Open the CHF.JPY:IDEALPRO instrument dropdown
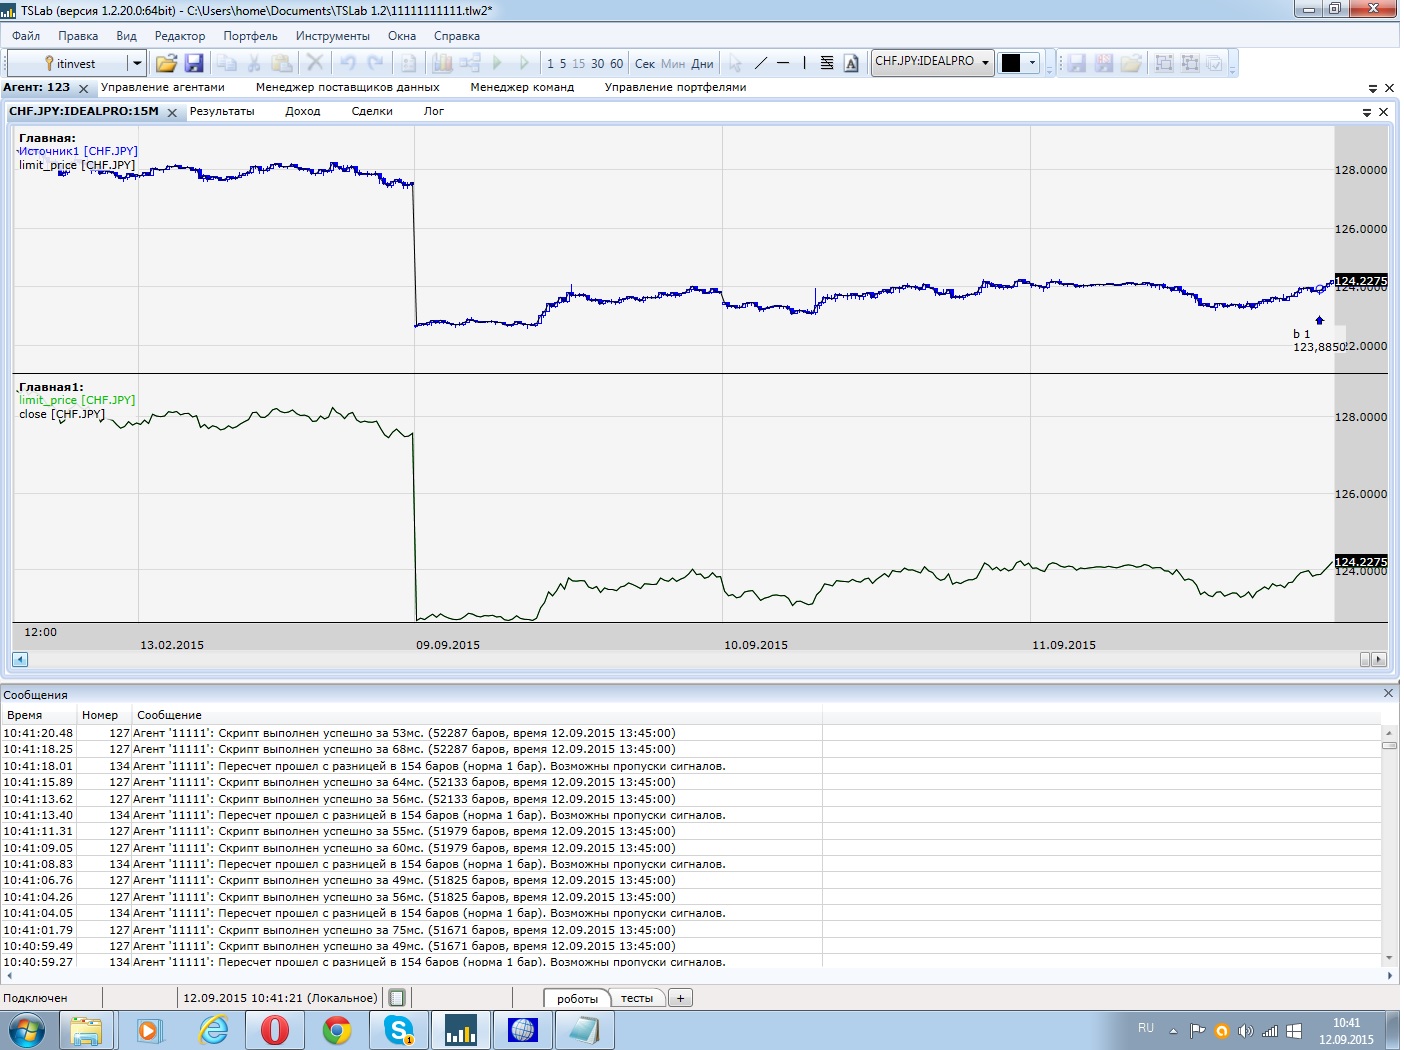The image size is (1404, 1050). tap(985, 62)
